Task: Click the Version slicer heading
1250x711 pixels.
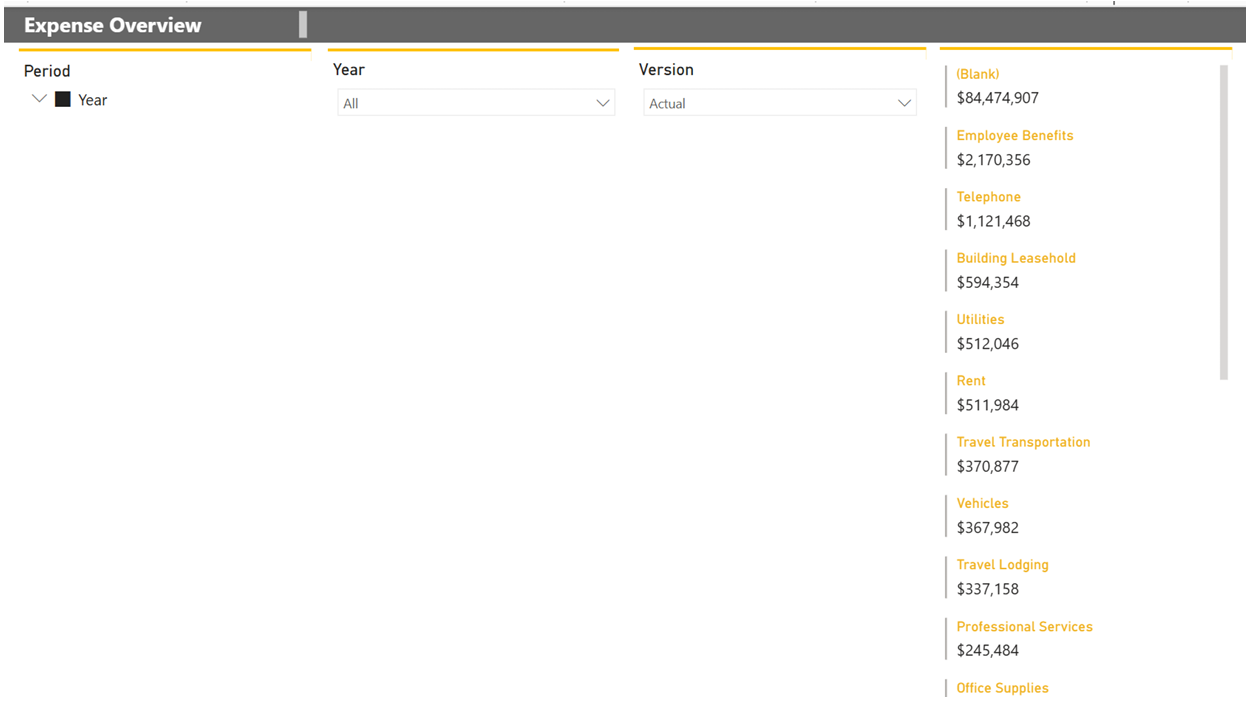Action: pos(666,70)
